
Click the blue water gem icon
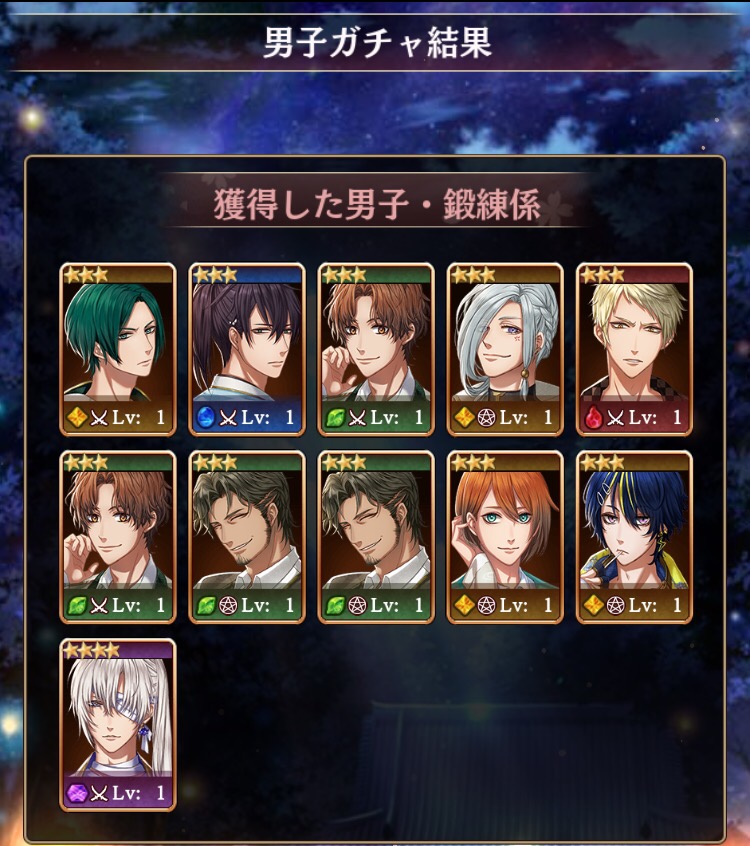pos(205,418)
